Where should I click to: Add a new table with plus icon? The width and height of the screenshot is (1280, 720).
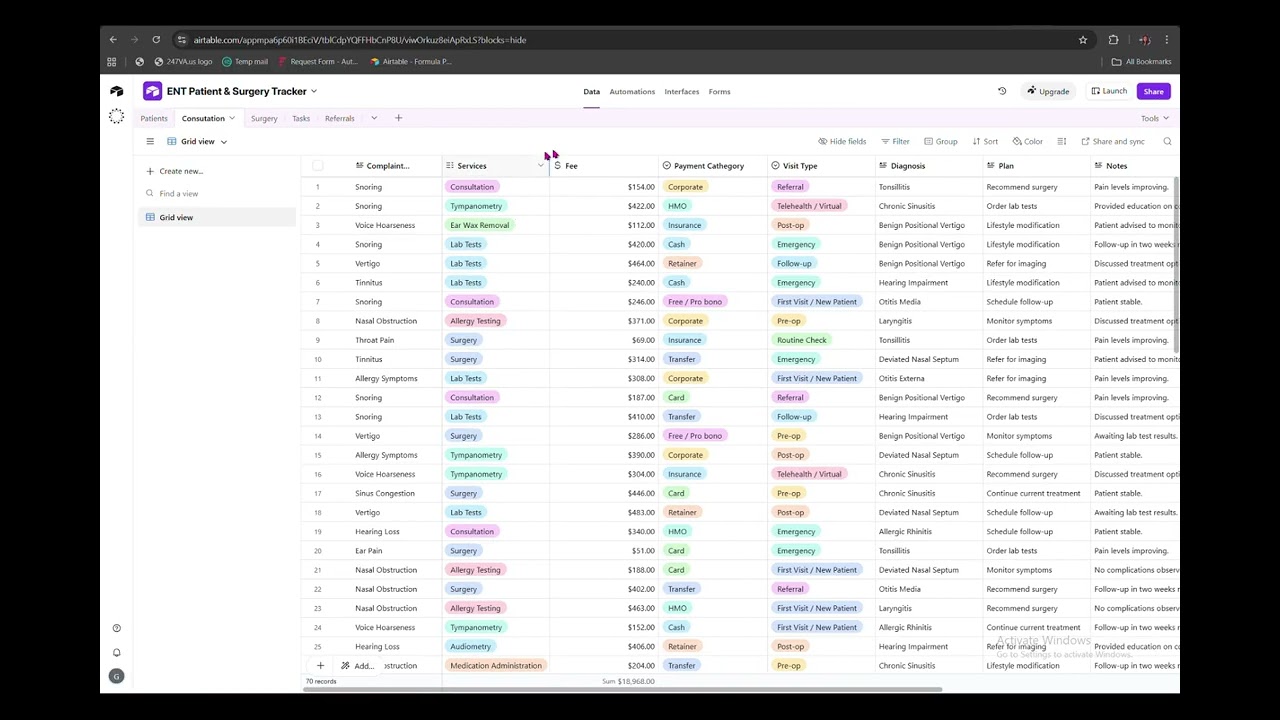(x=398, y=118)
